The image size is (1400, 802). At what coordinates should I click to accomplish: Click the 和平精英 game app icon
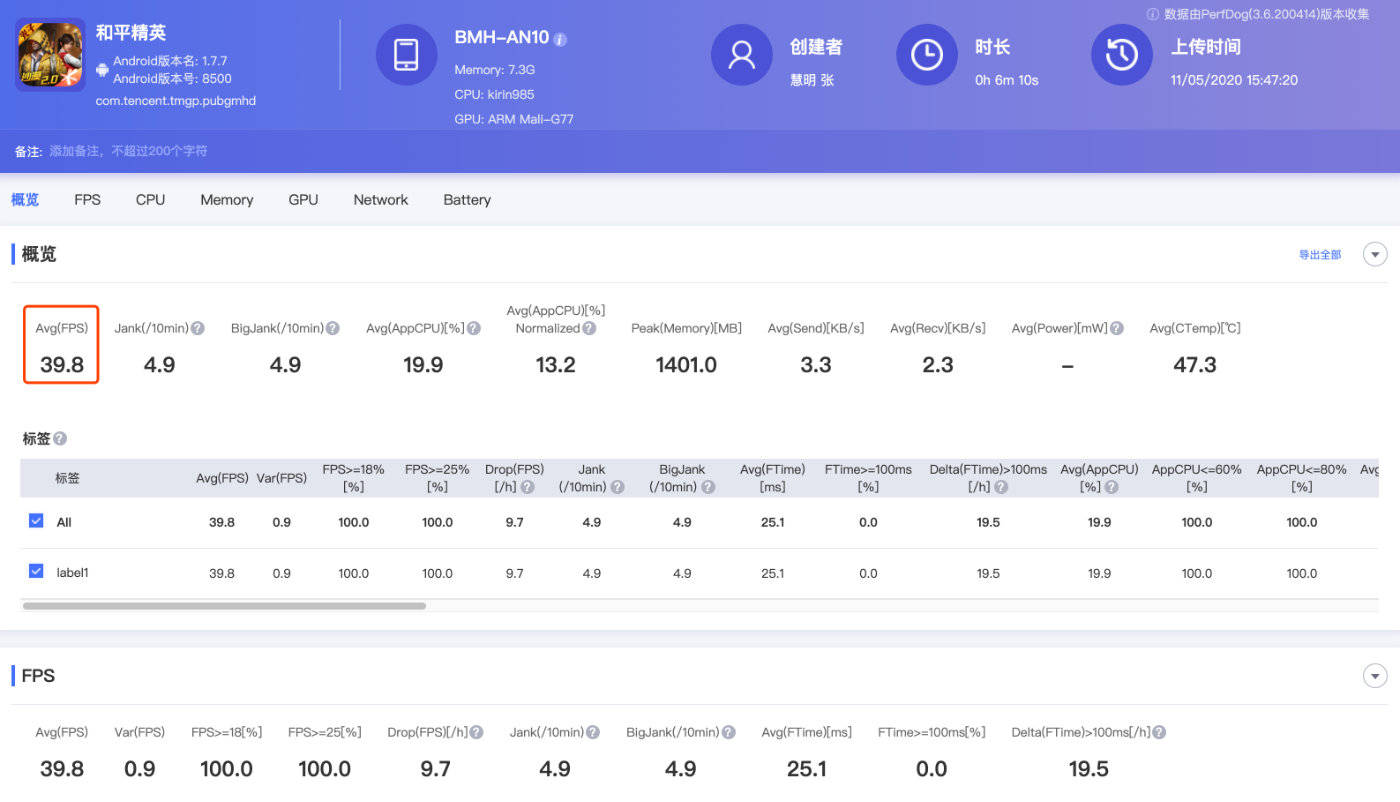pyautogui.click(x=50, y=54)
